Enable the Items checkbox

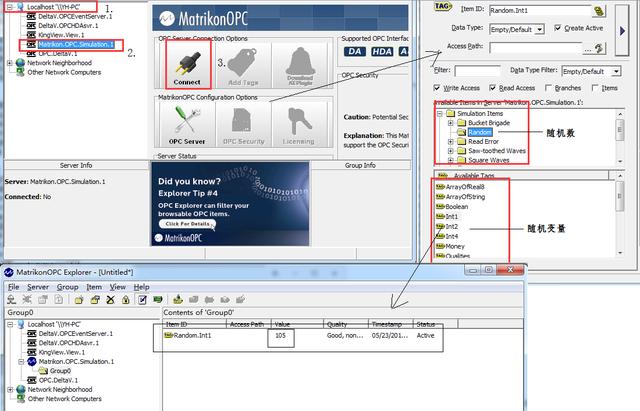pos(595,88)
